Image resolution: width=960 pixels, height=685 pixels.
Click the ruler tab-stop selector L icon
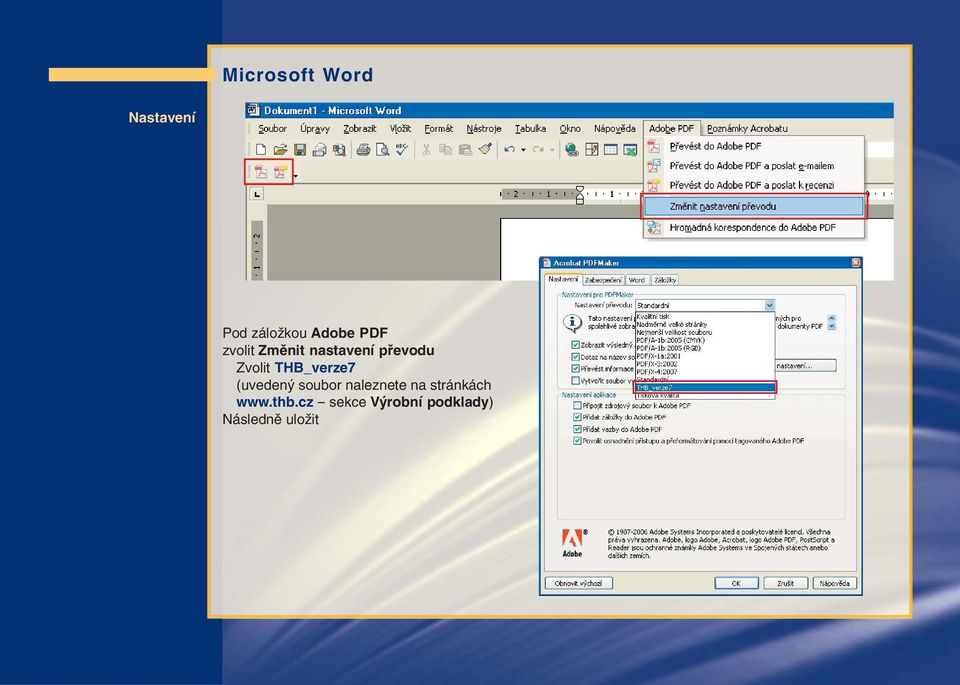(257, 195)
